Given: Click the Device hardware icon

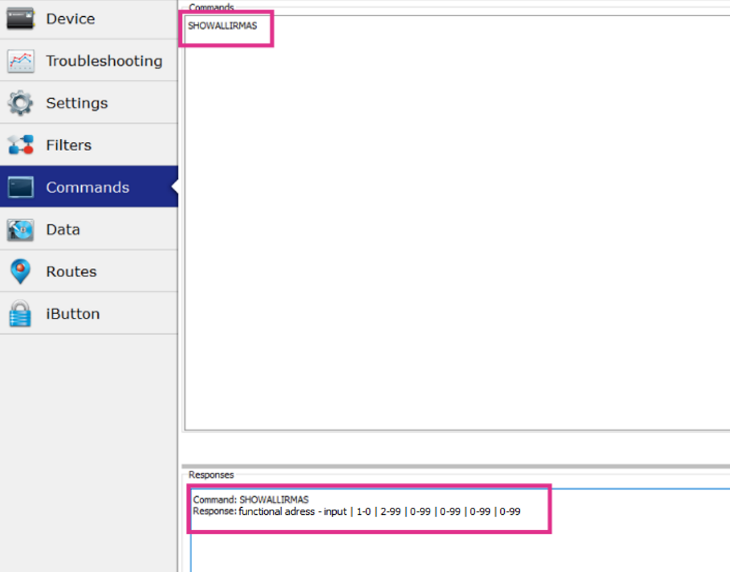Looking at the screenshot, I should pyautogui.click(x=21, y=18).
